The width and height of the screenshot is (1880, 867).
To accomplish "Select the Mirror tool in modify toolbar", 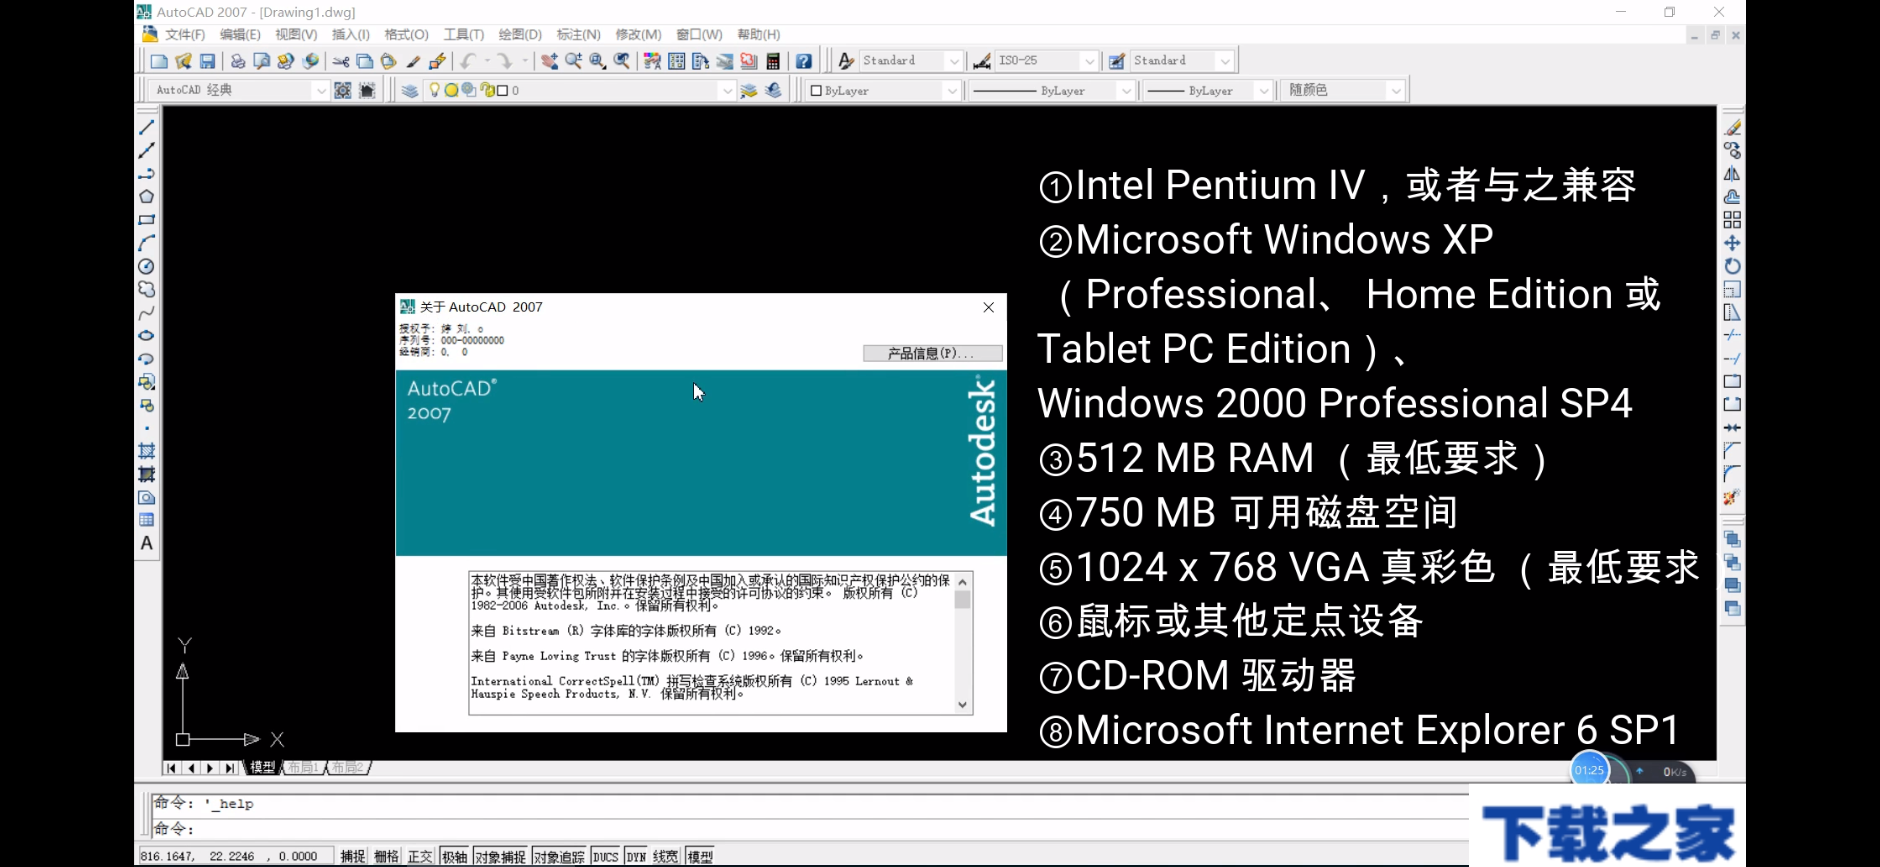I will click(1732, 173).
